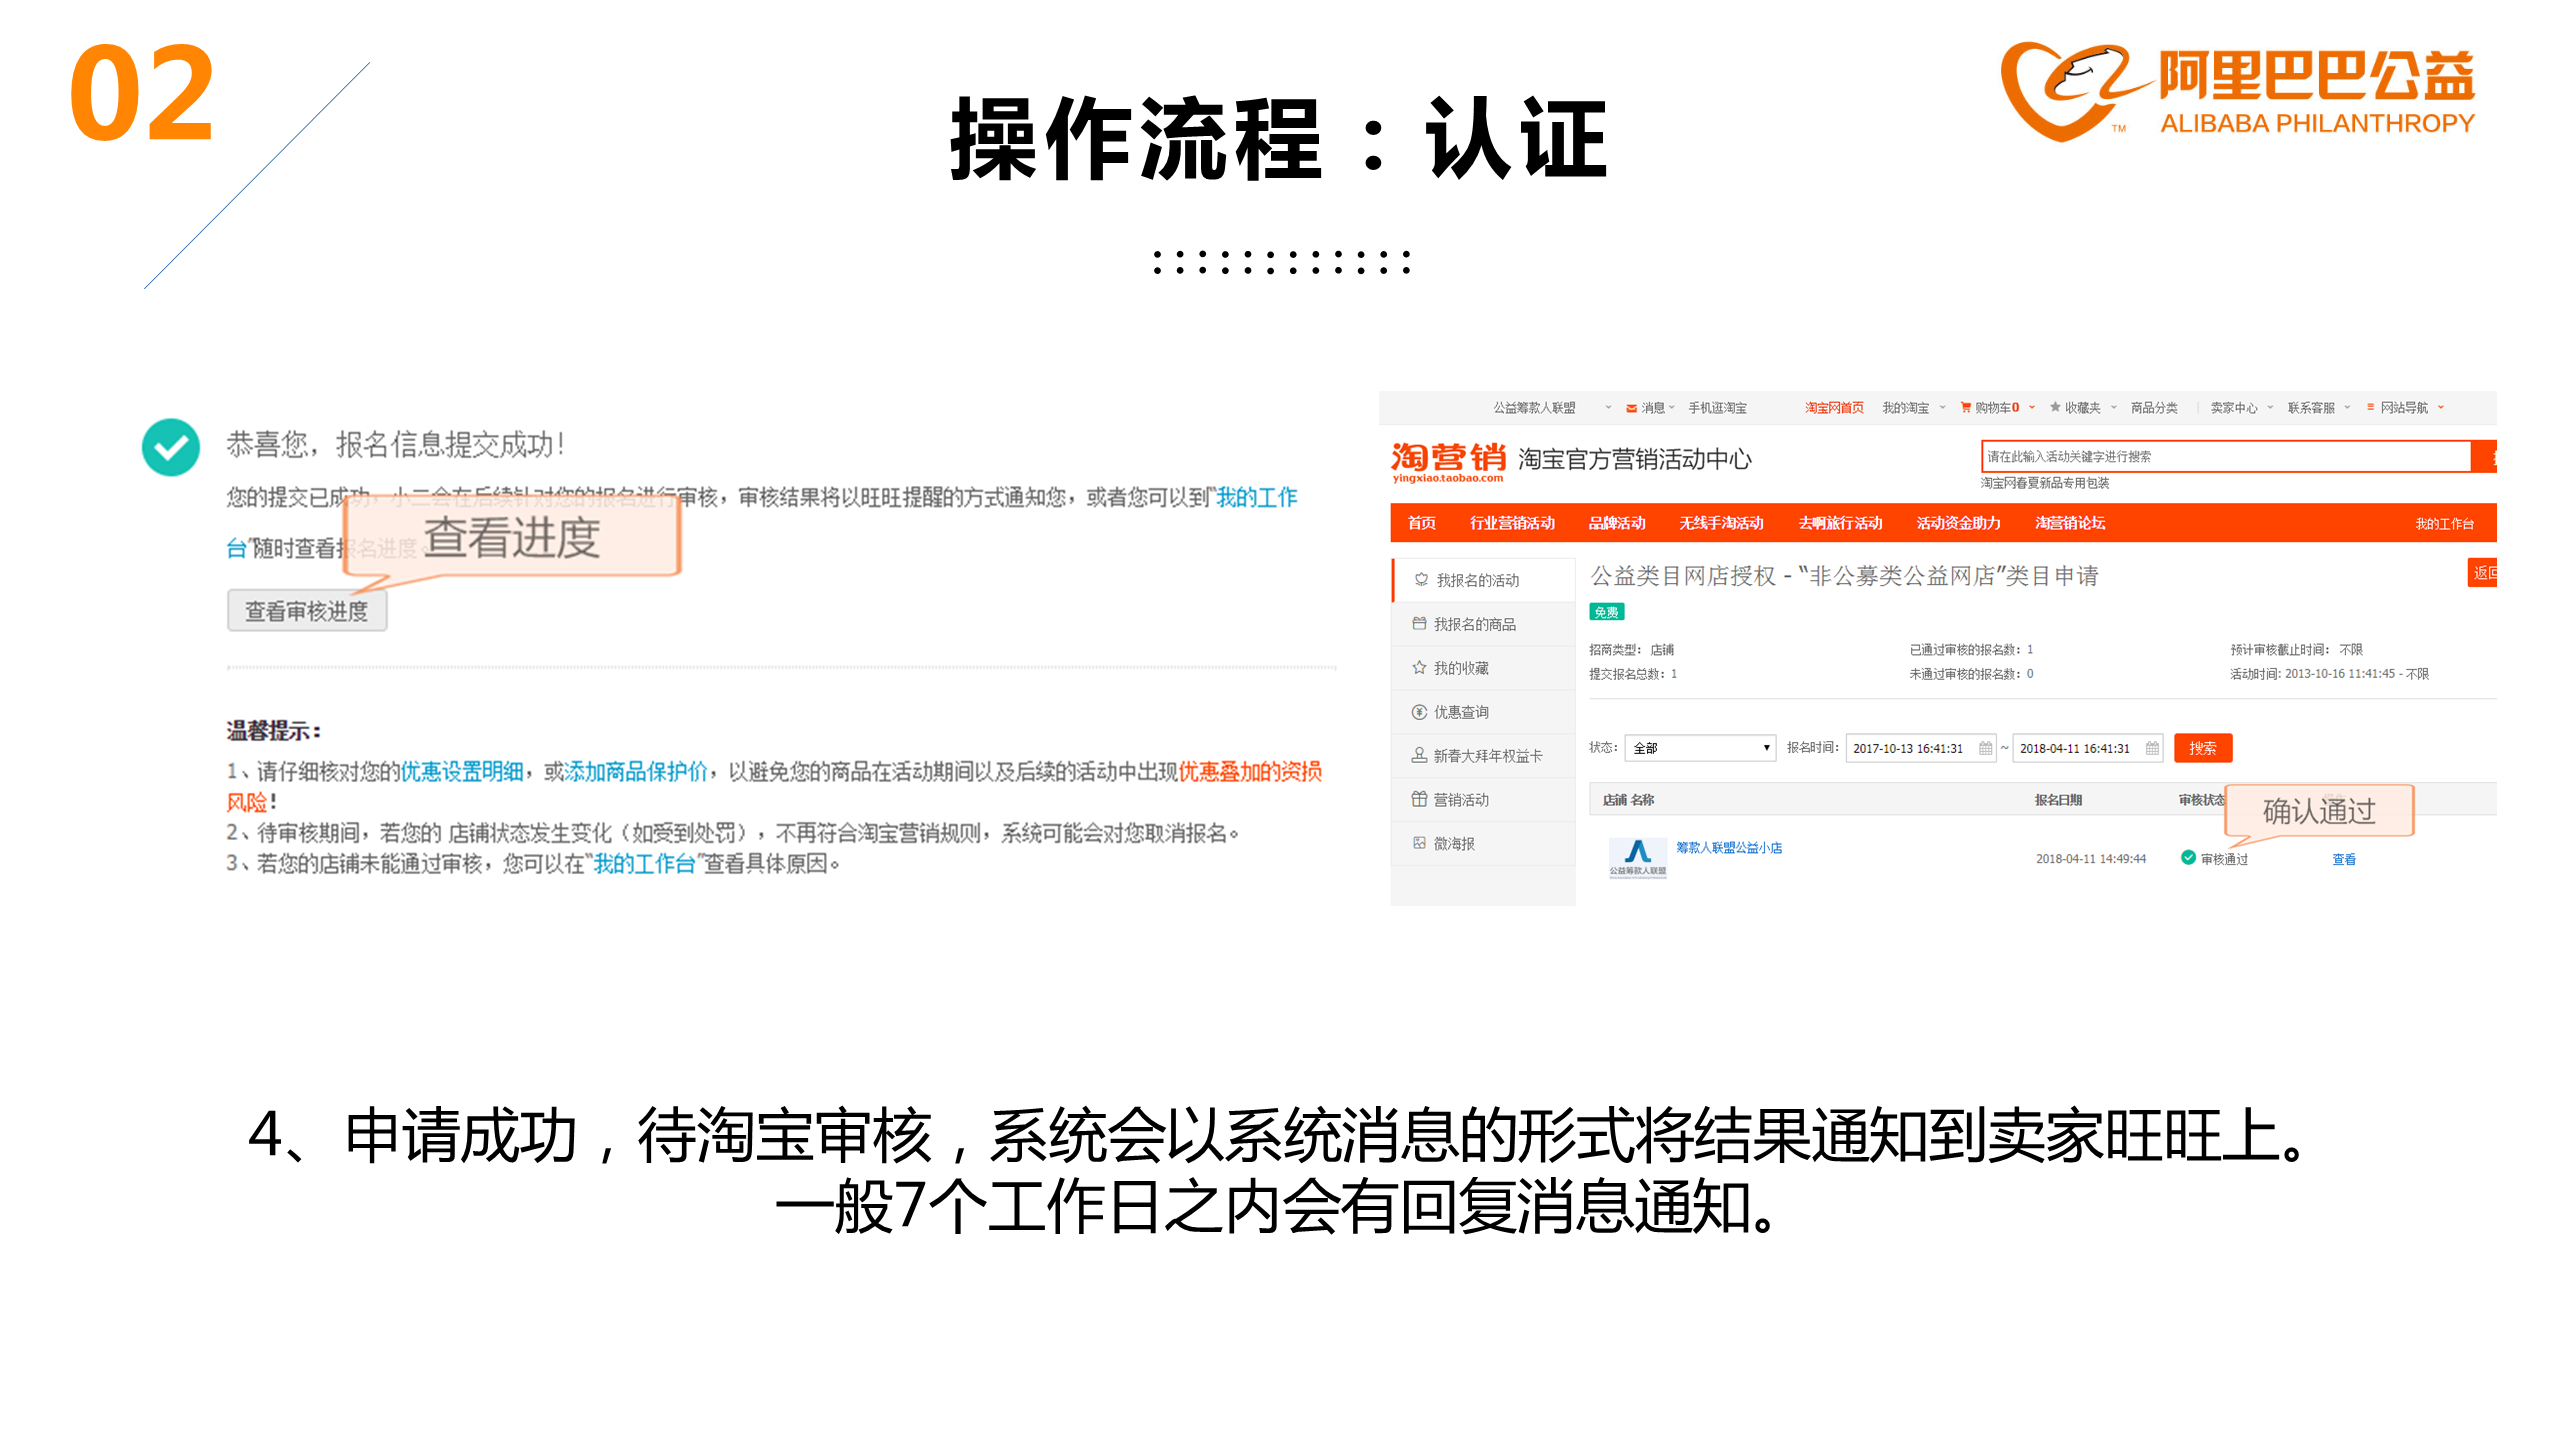Viewport: 2559px width, 1440px height.
Task: Click the 返回 button
Action: 2482,573
